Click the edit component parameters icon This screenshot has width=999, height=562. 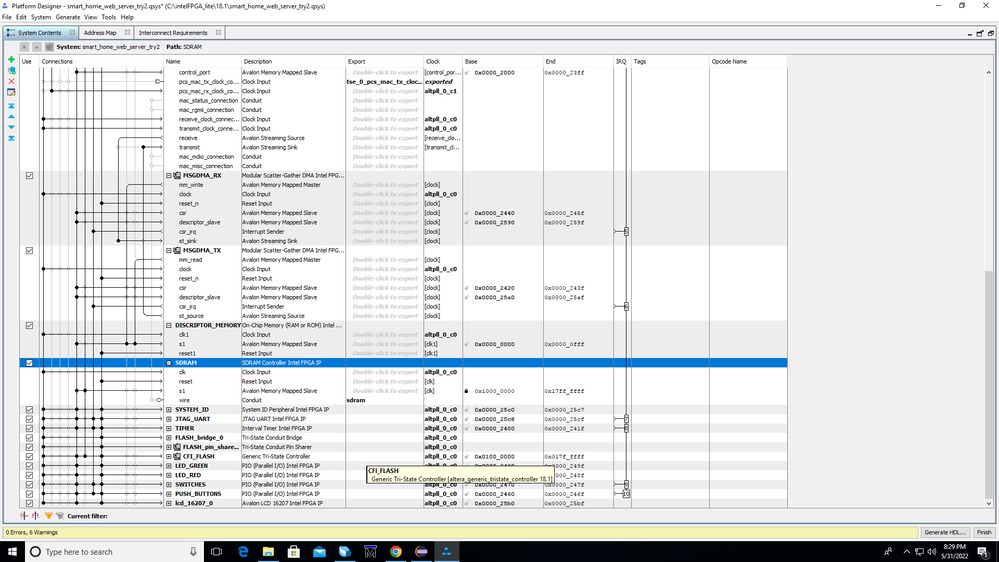[11, 92]
